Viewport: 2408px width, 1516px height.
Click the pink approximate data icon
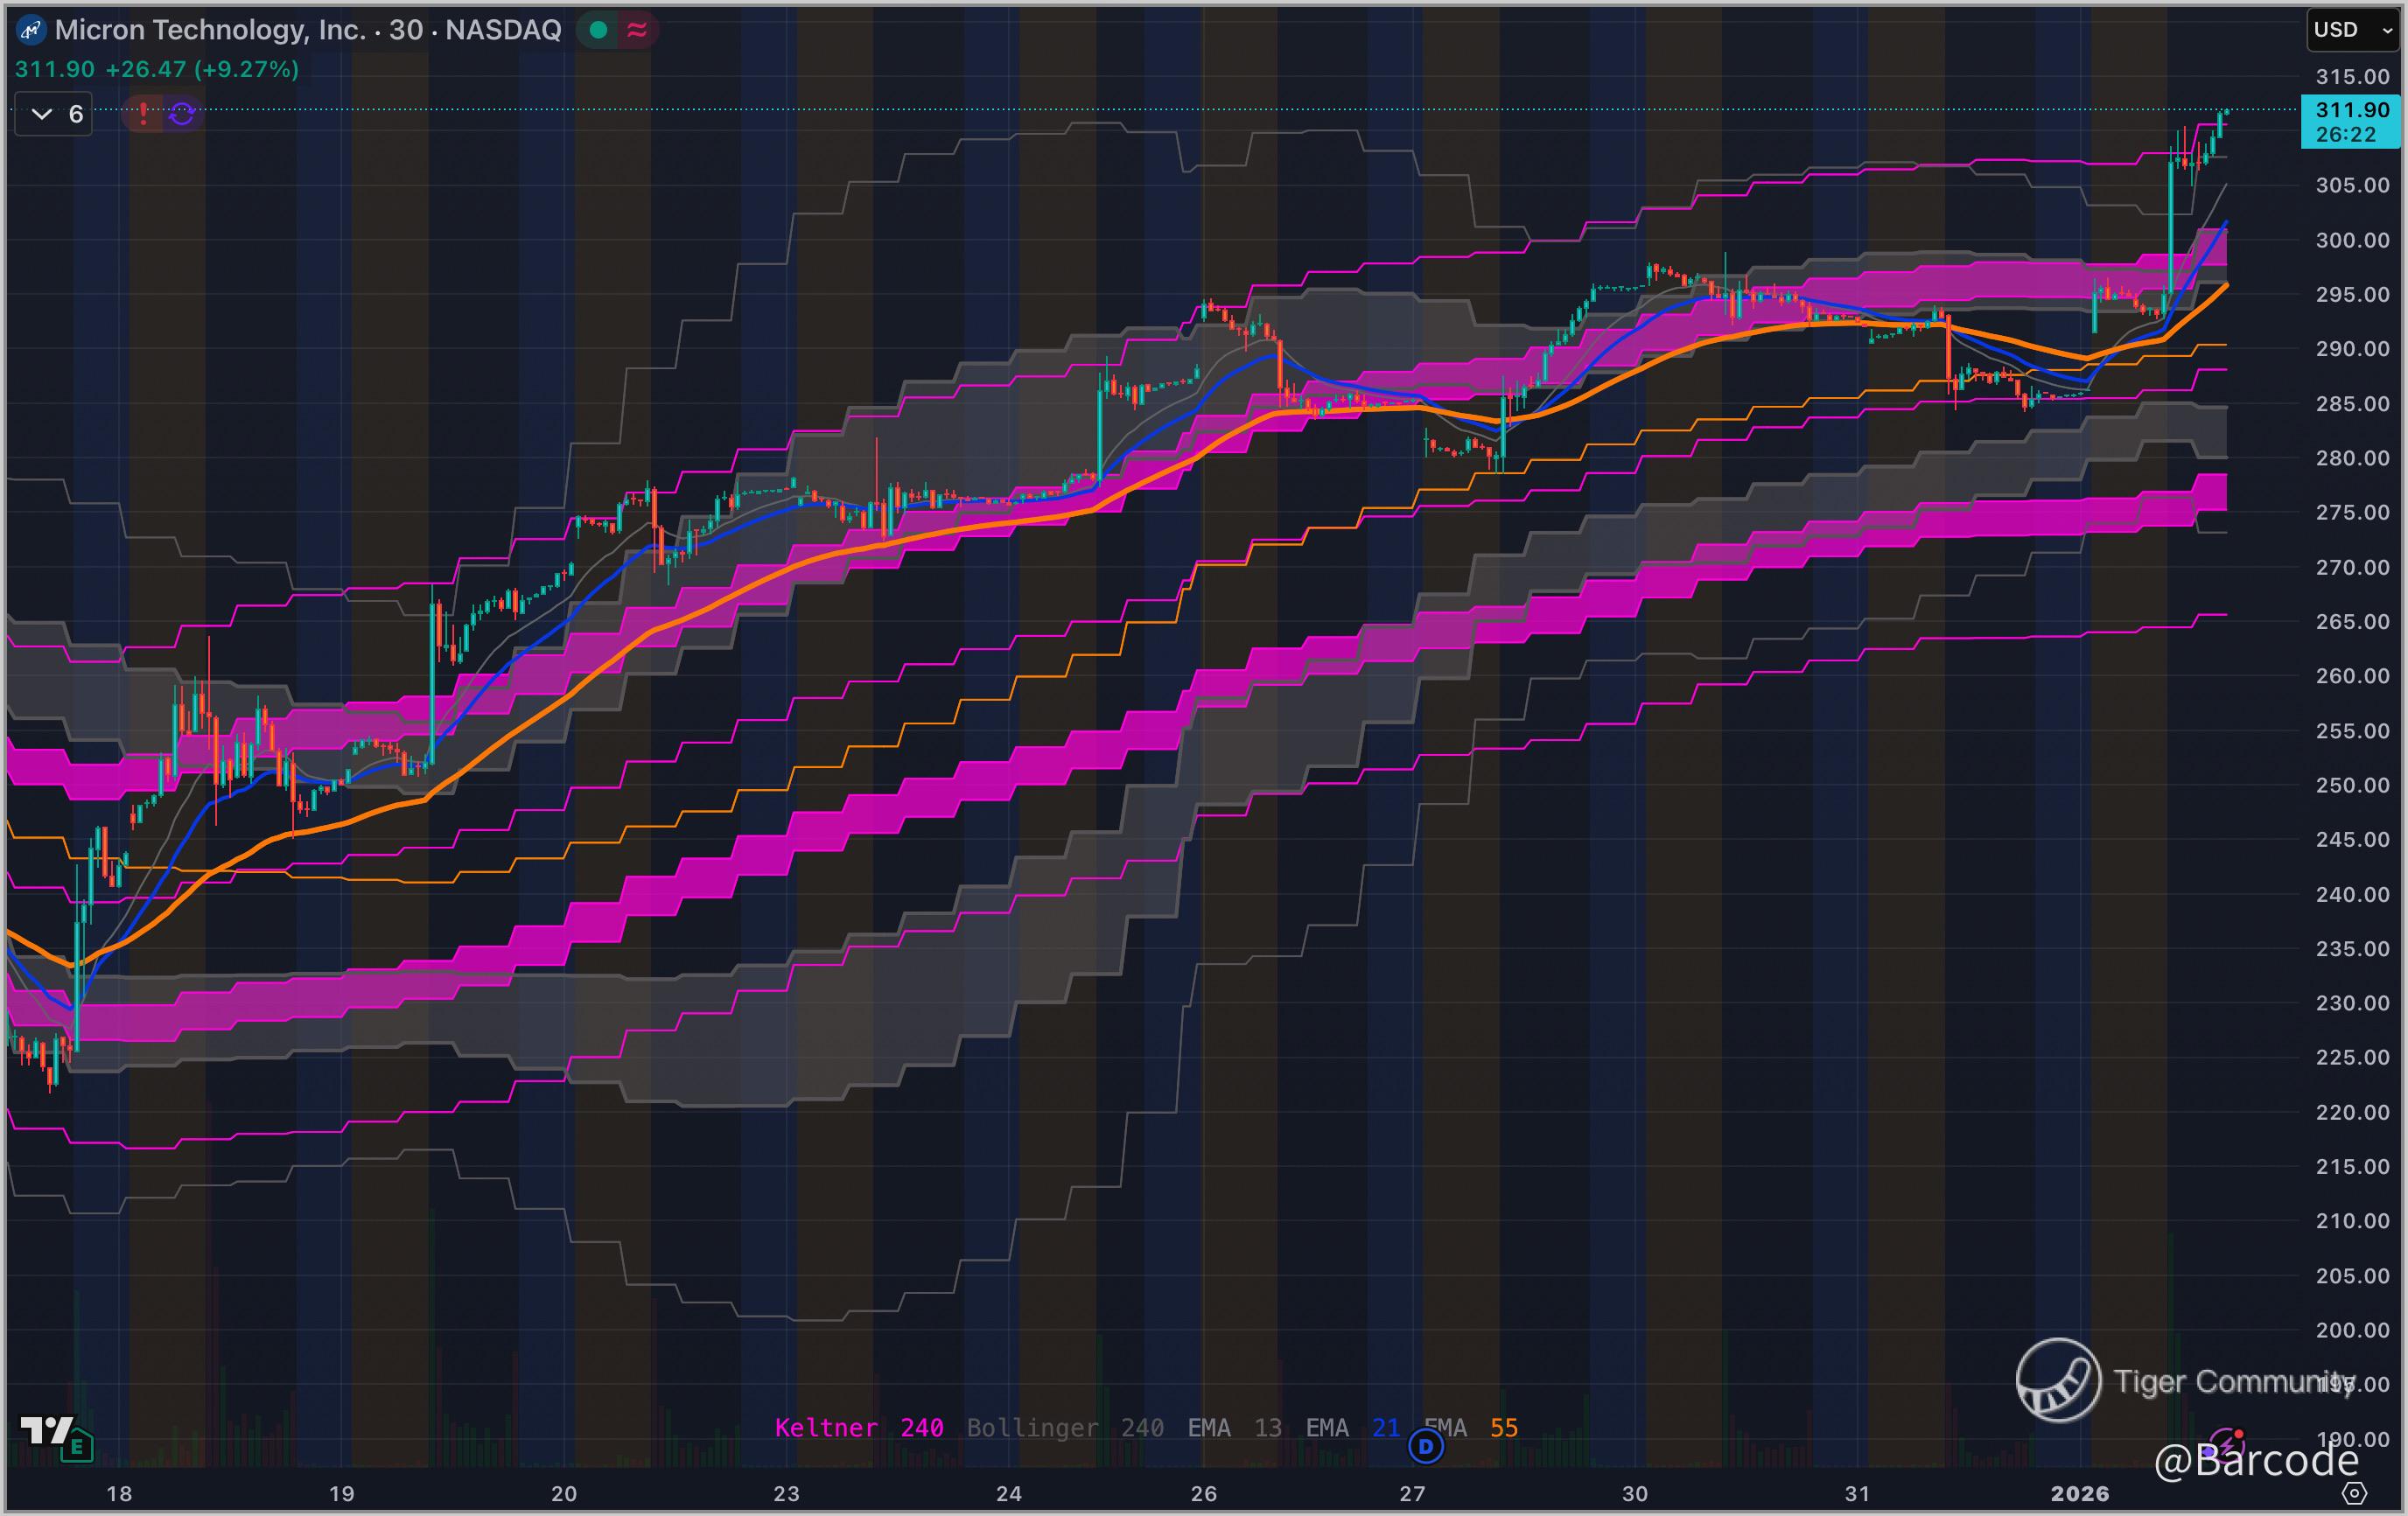tap(637, 30)
